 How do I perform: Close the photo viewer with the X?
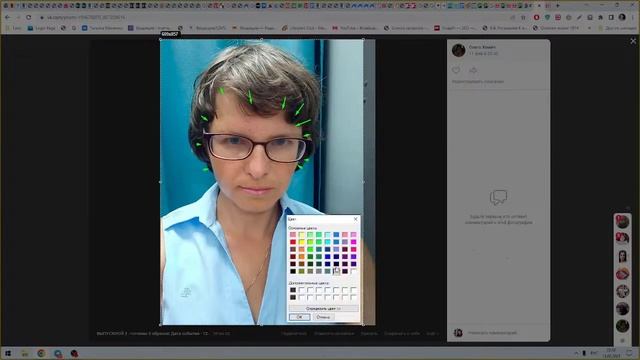[633, 41]
